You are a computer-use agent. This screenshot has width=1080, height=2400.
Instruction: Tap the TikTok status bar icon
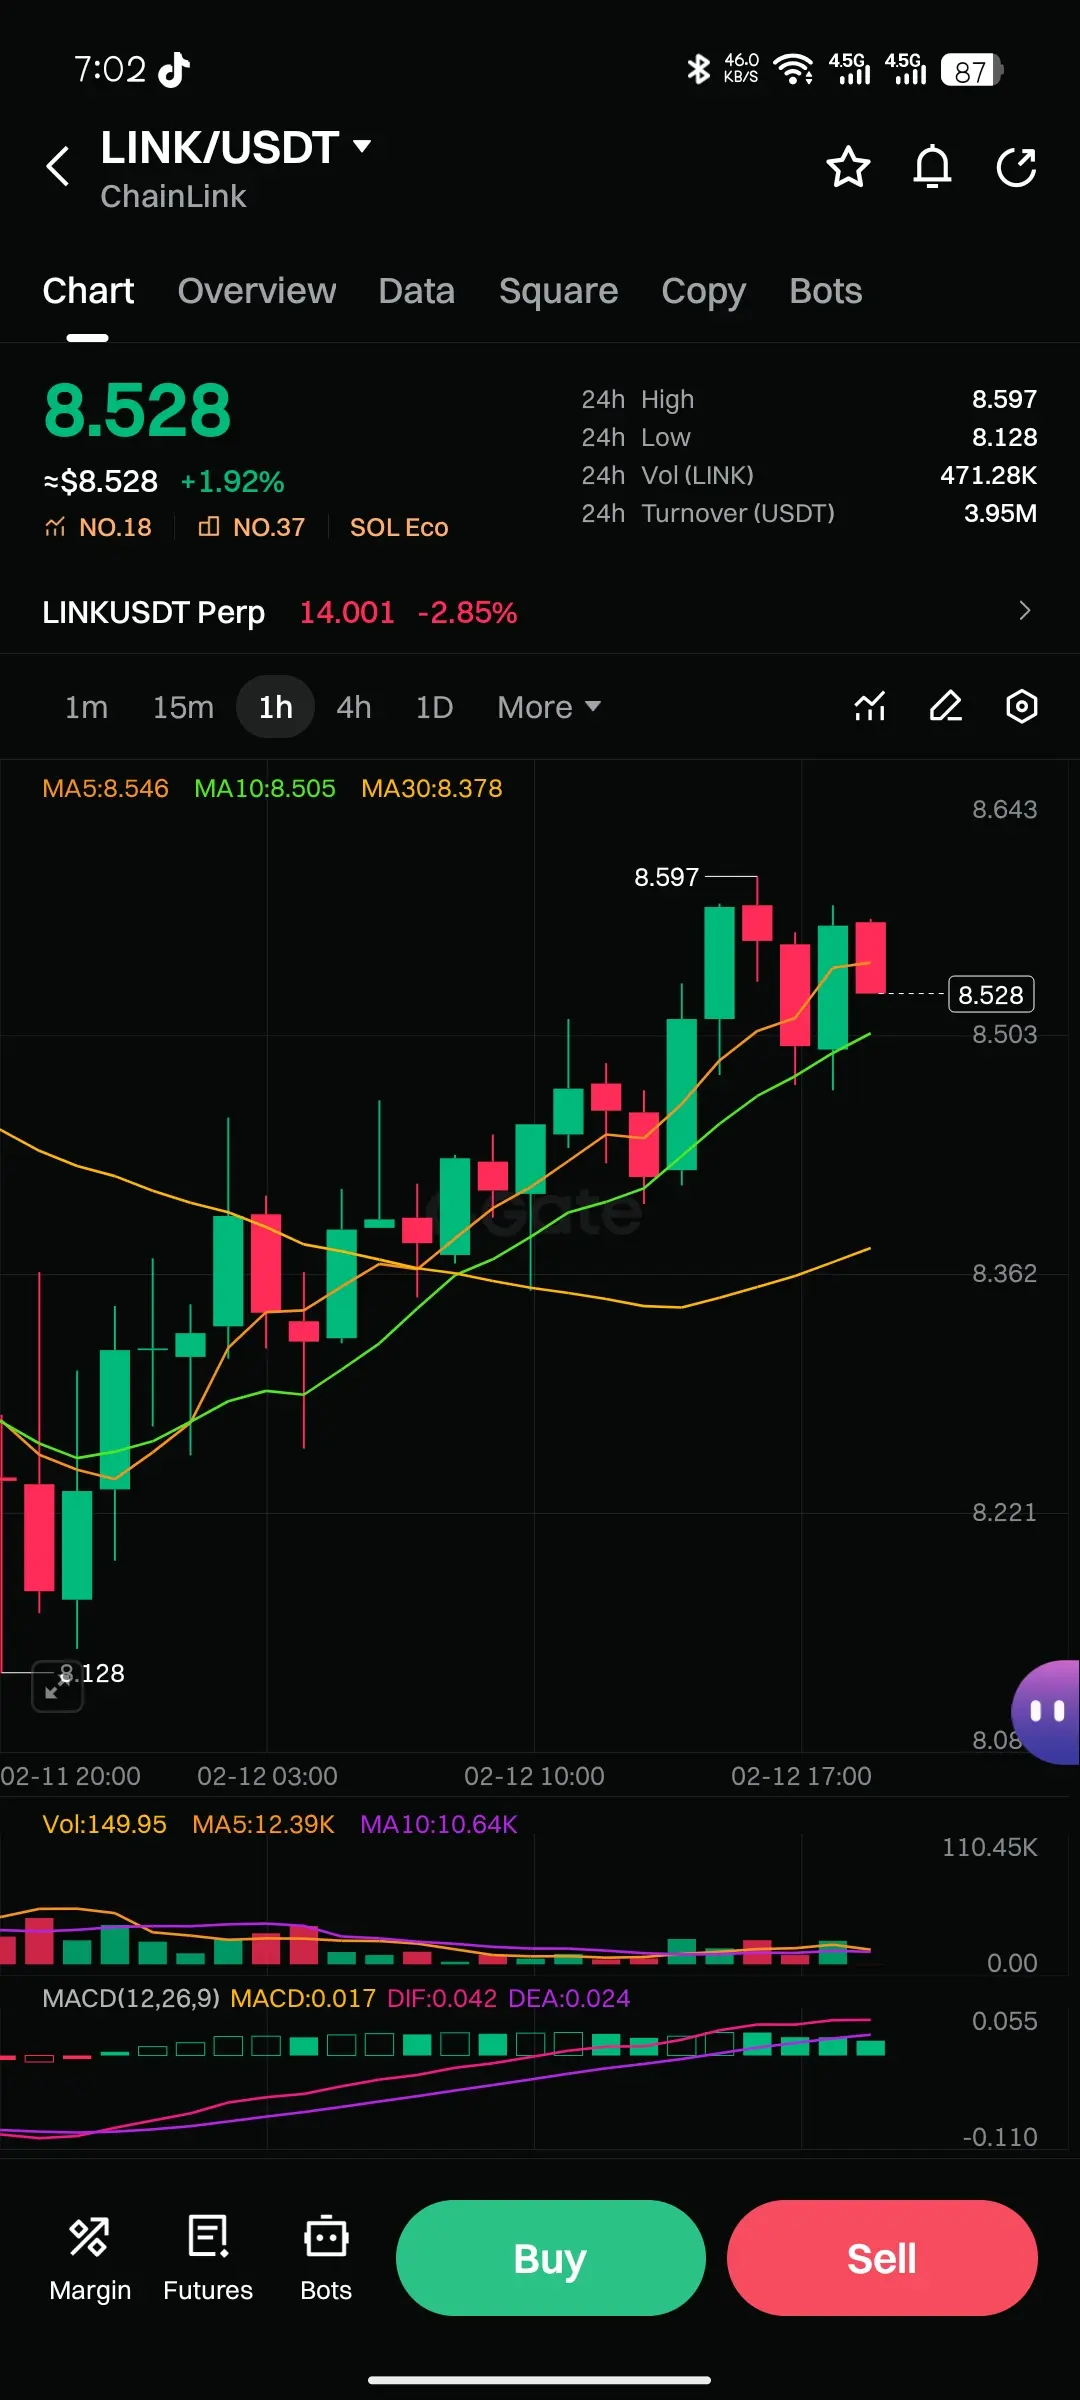[174, 69]
